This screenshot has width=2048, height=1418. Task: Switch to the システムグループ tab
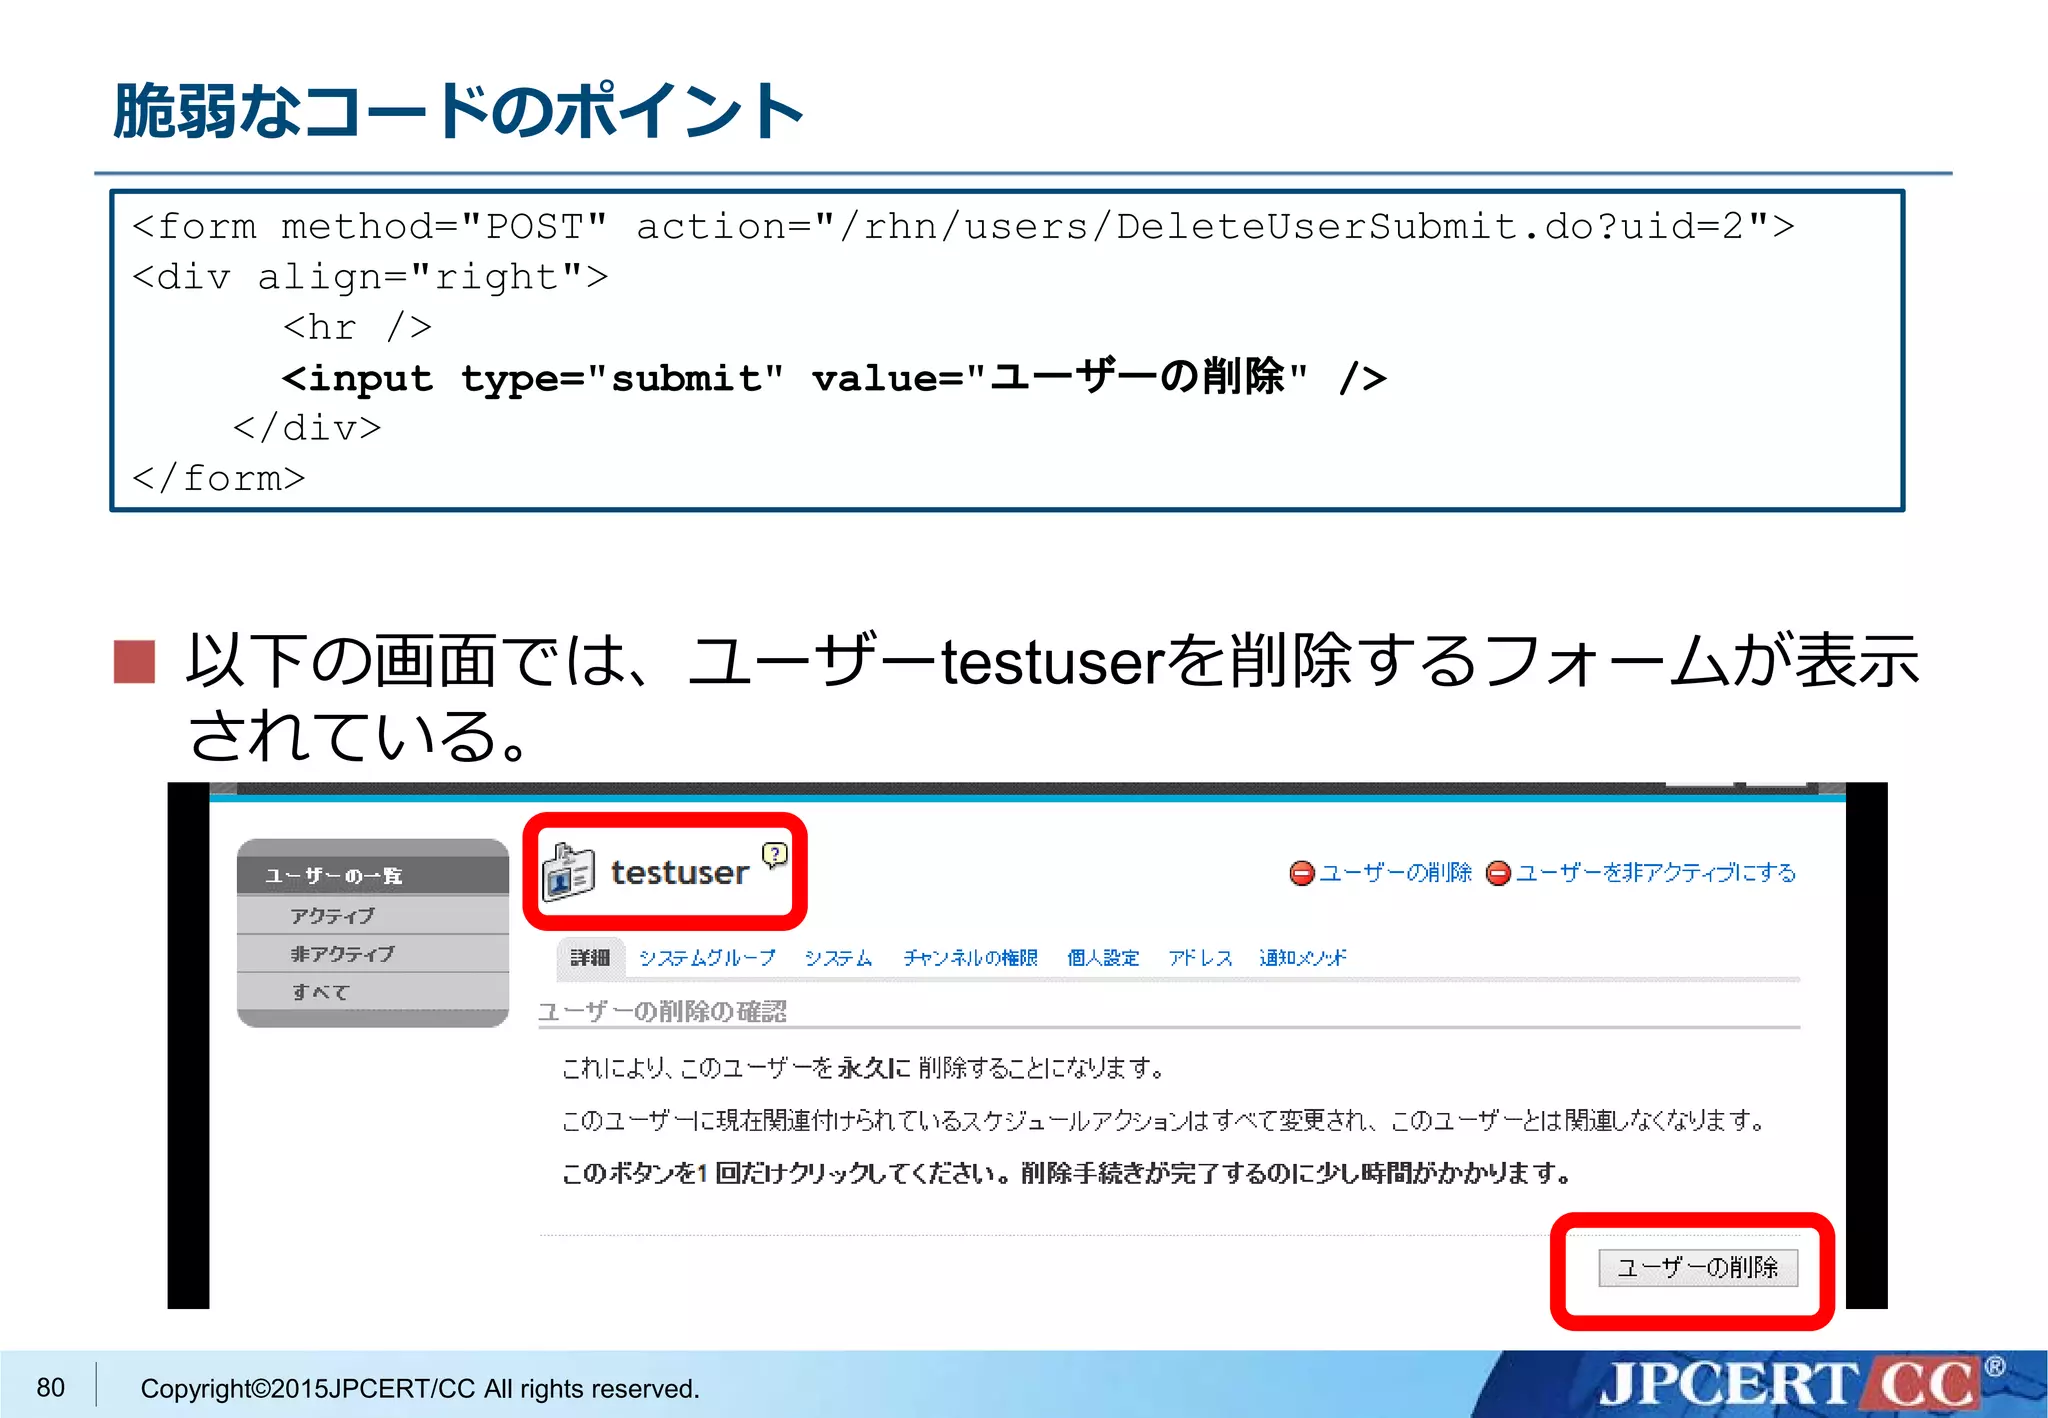pyautogui.click(x=707, y=958)
